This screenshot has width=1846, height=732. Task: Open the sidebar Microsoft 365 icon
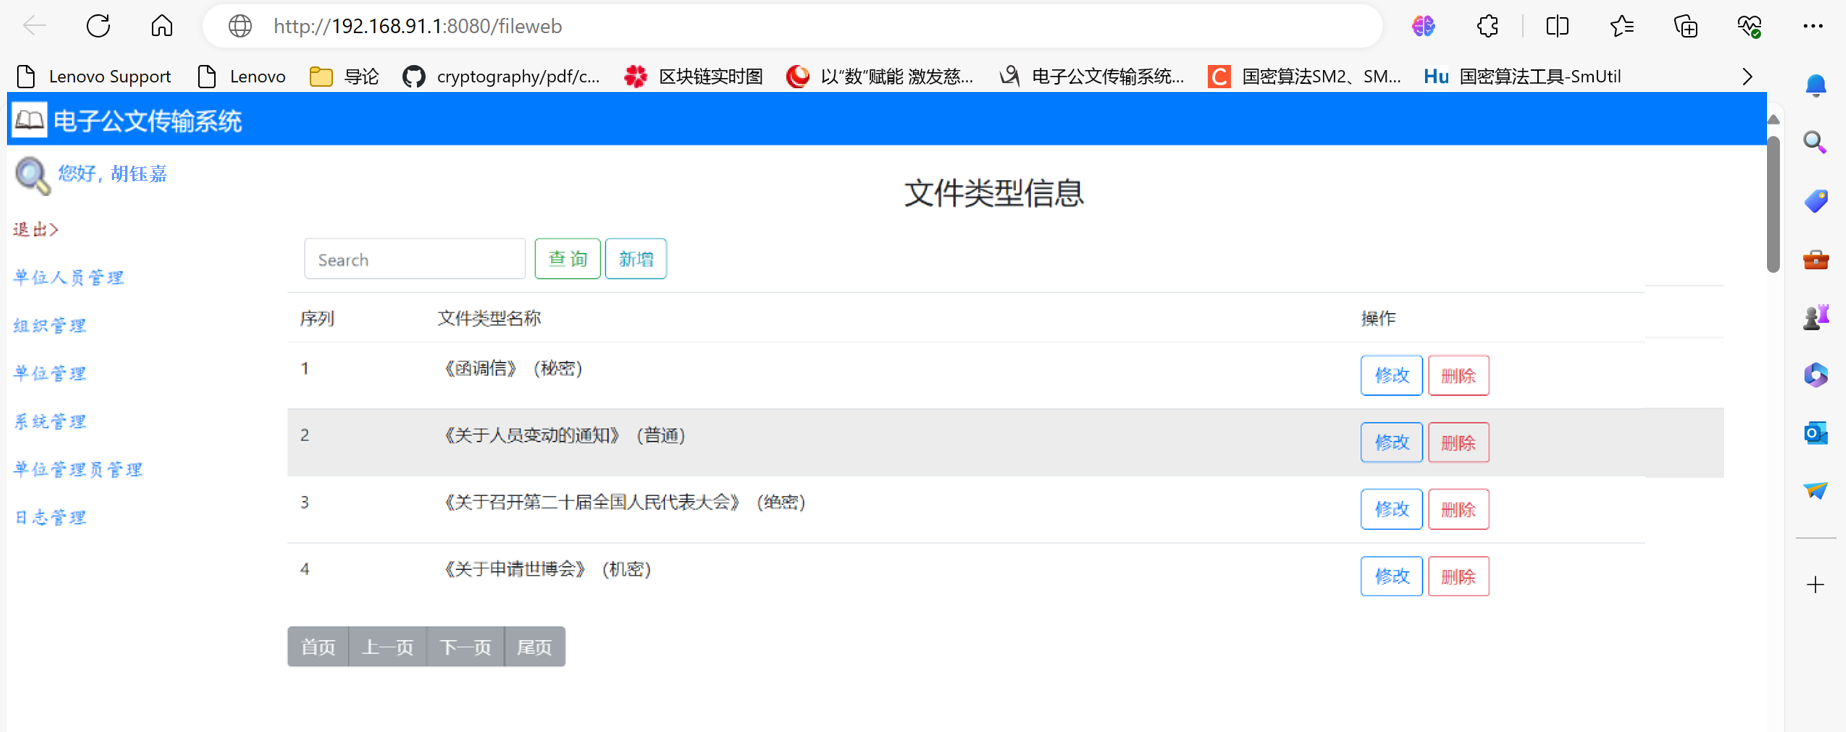[1816, 375]
